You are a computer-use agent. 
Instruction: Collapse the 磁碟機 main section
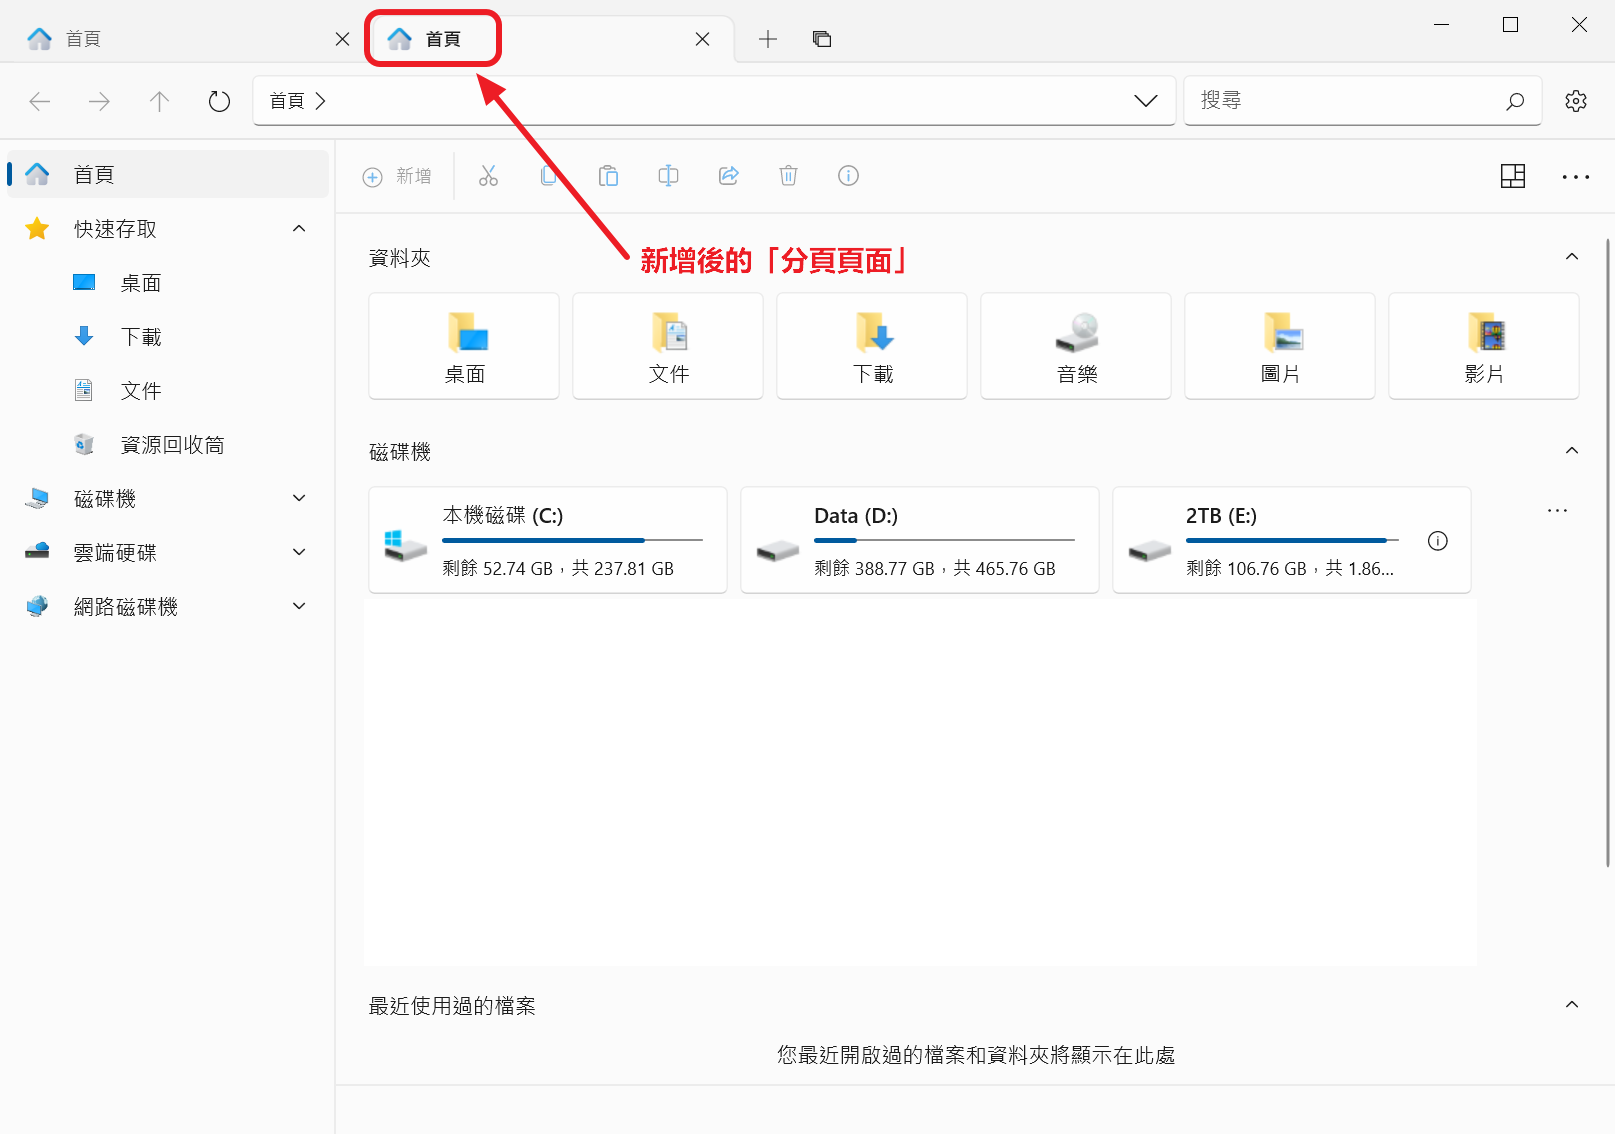[1572, 451]
